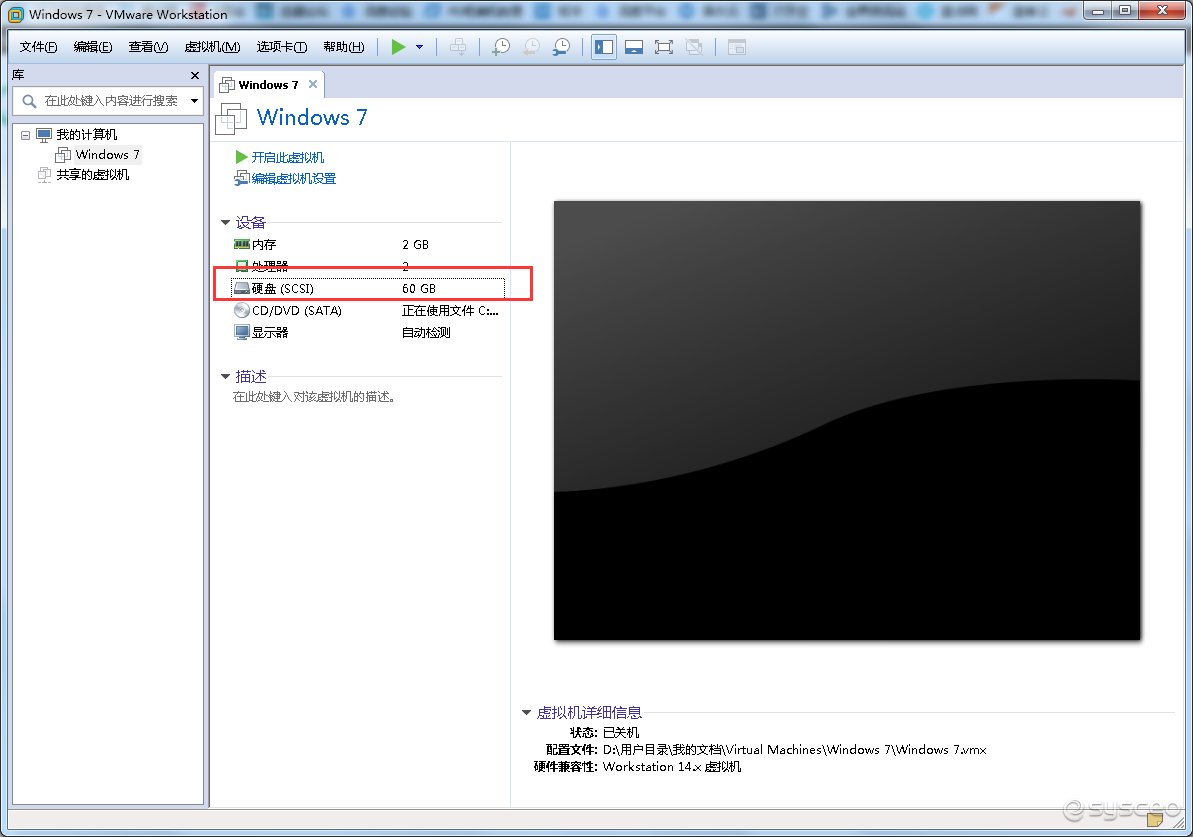The image size is (1193, 837).
Task: Collapse the 描述 section
Action: coord(225,377)
